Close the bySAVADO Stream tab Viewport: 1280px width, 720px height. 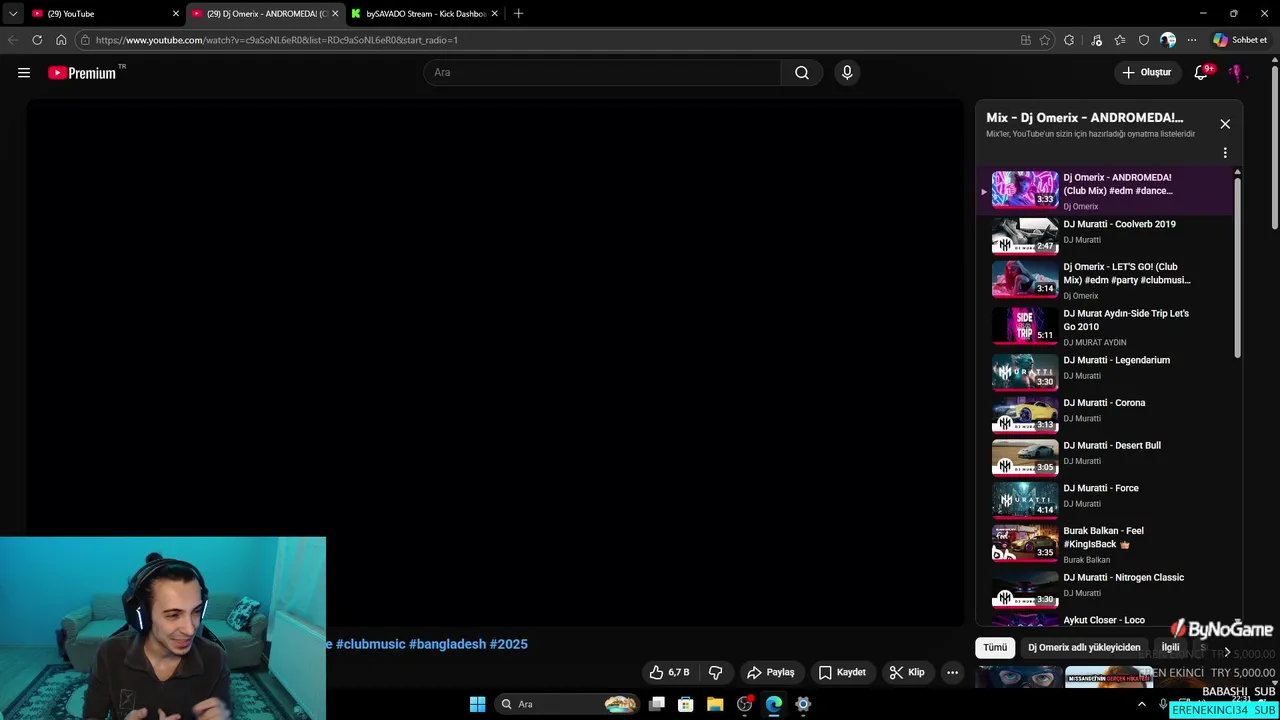point(494,14)
